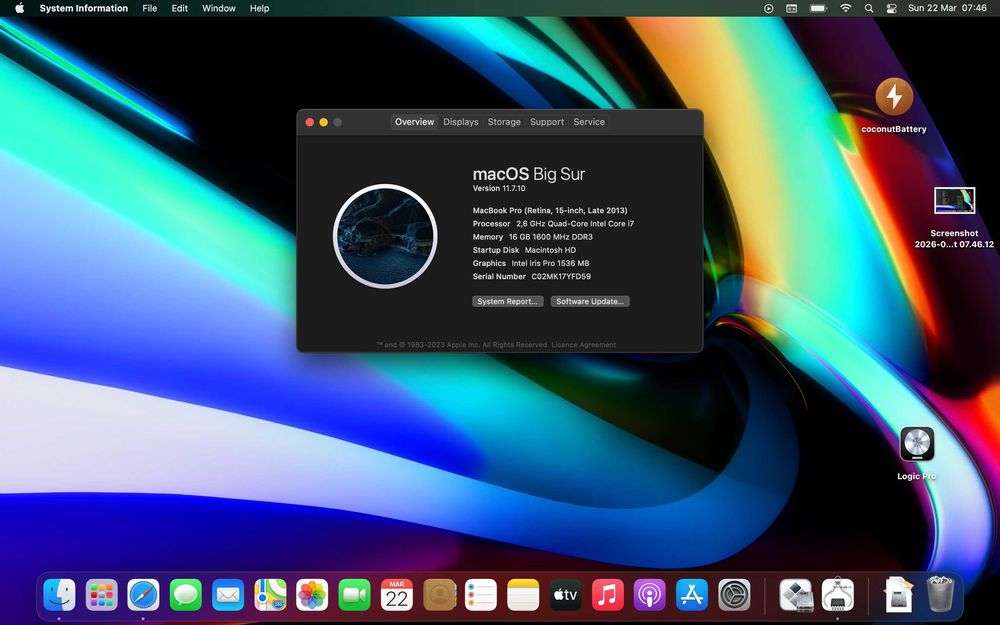Minimize the About This Mac window
This screenshot has width=1000, height=625.
[323, 122]
